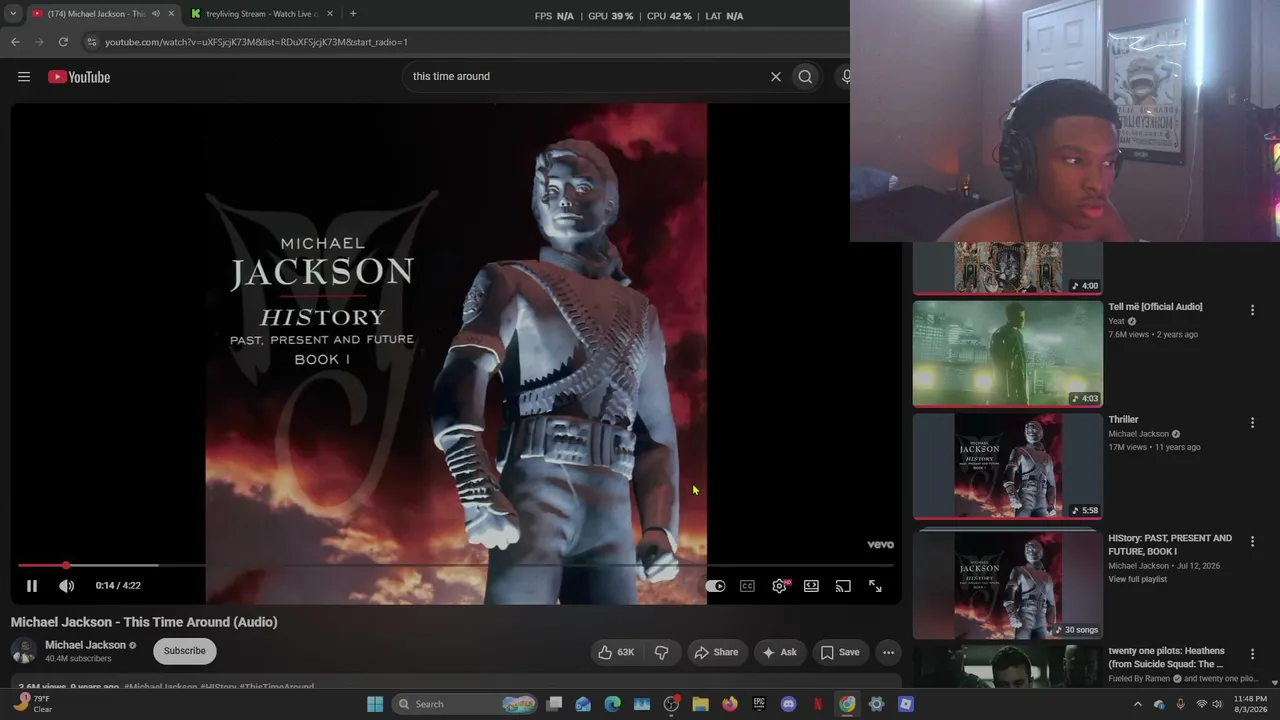Screen dimensions: 1280x720
Task: Cast the video with Play on TV
Action: pos(843,586)
